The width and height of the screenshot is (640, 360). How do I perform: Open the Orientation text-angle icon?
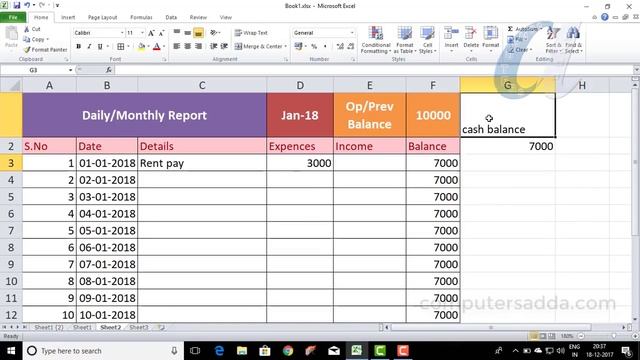(x=213, y=33)
